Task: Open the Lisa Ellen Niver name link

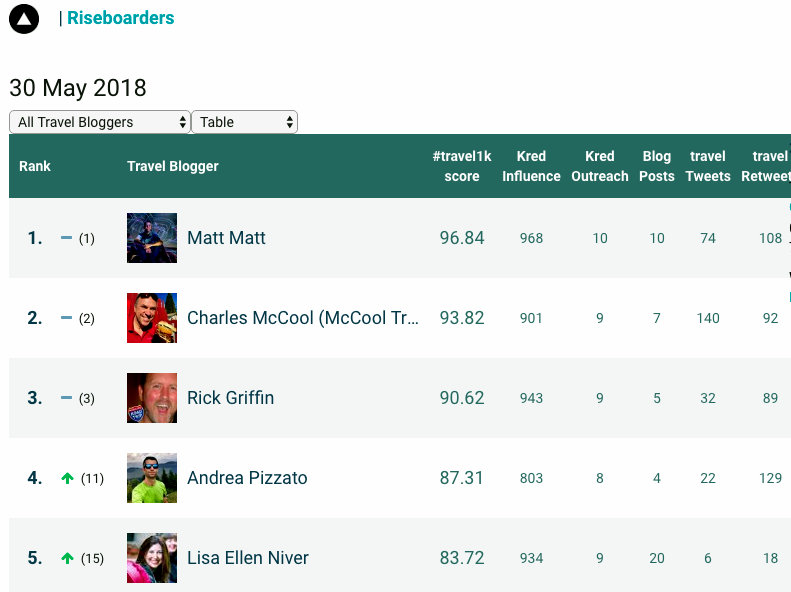Action: (248, 558)
